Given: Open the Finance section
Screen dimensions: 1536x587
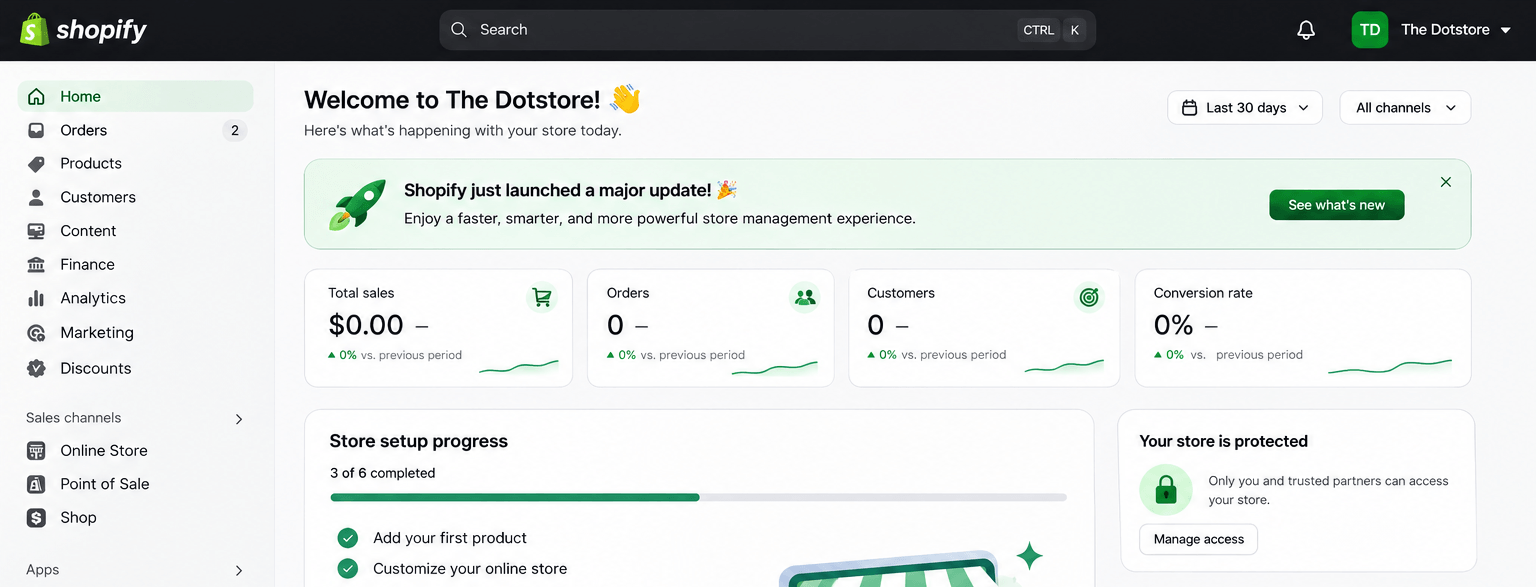Looking at the screenshot, I should tap(136, 265).
